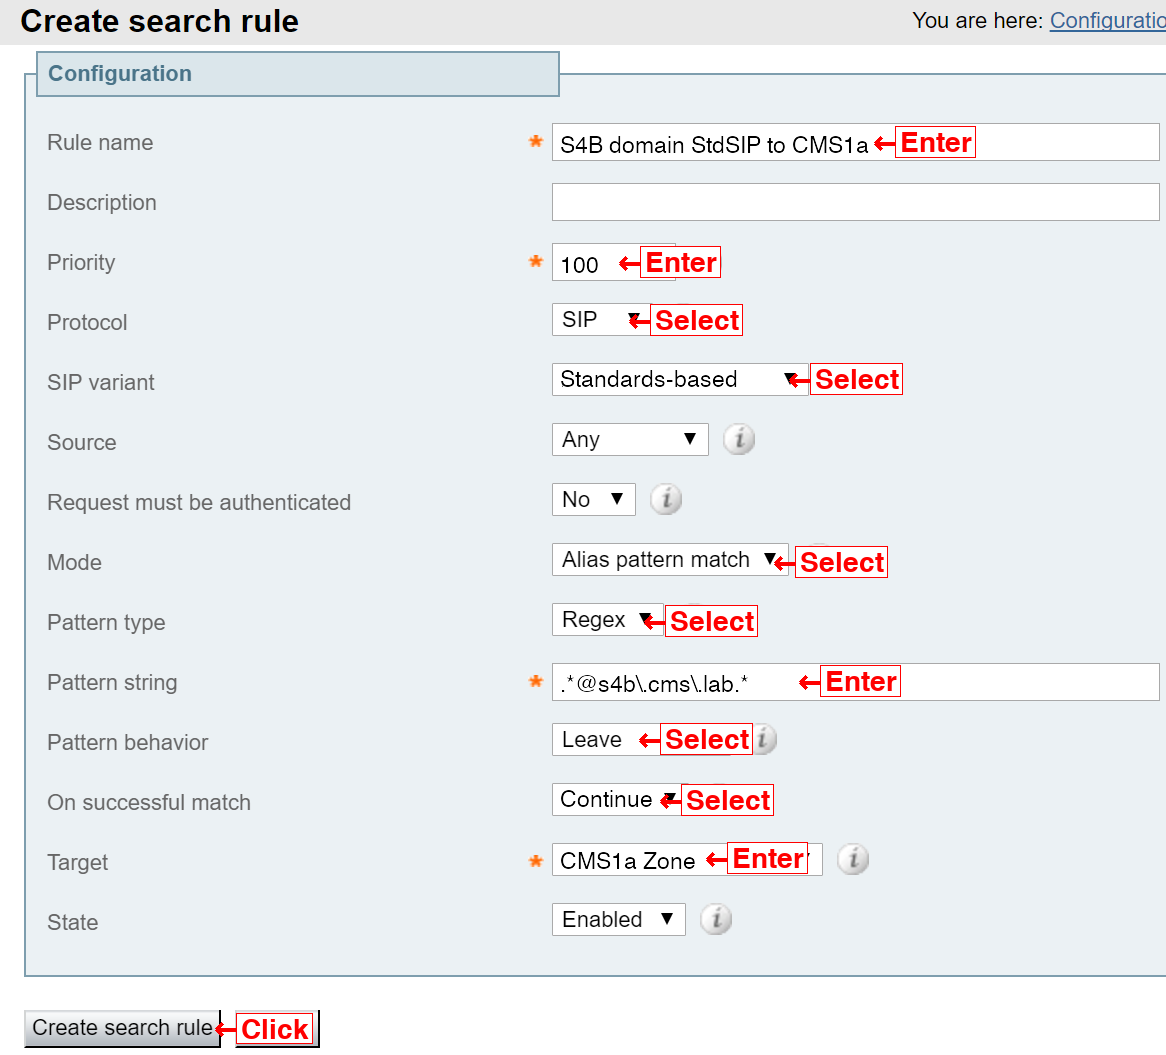Screen dimensions: 1166x1055
Task: Click the Priority field containing 100
Action: pyautogui.click(x=613, y=262)
